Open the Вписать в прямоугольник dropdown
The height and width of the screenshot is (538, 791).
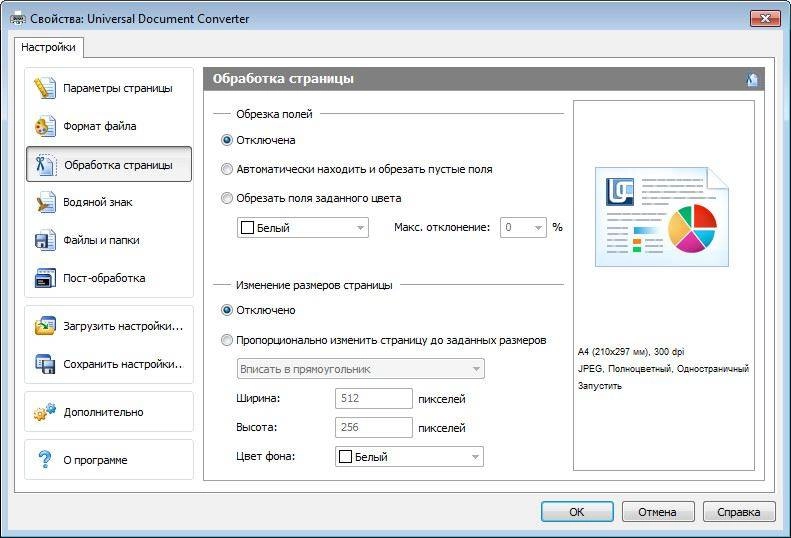tap(361, 369)
